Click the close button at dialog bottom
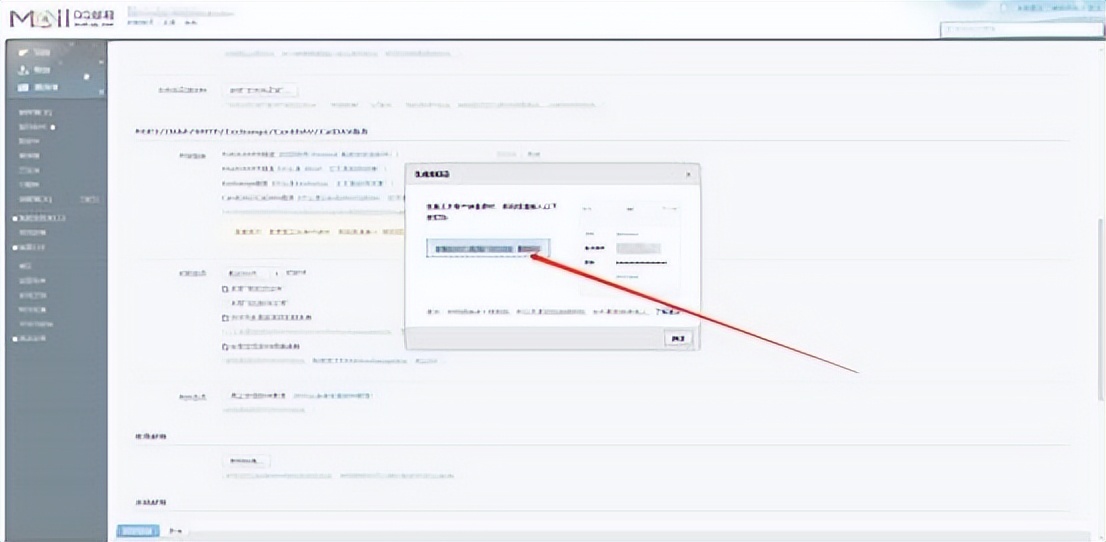This screenshot has width=1106, height=542. 679,339
